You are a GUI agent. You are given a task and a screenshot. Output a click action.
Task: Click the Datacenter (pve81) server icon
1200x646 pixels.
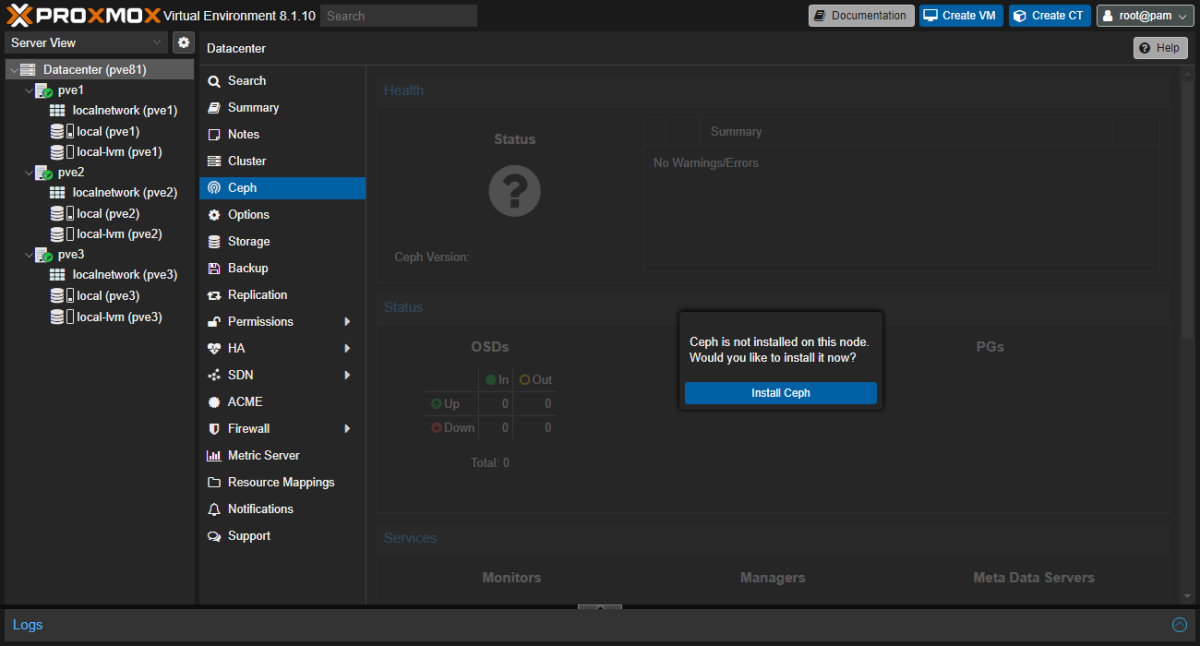pyautogui.click(x=28, y=70)
